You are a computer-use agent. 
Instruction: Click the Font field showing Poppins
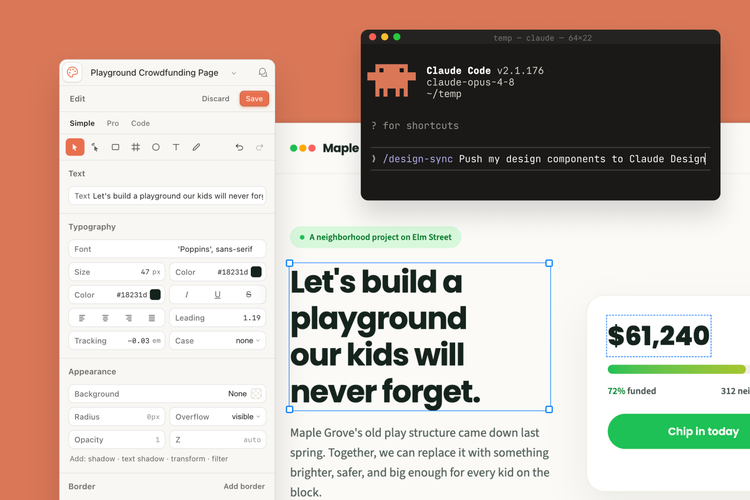[167, 249]
